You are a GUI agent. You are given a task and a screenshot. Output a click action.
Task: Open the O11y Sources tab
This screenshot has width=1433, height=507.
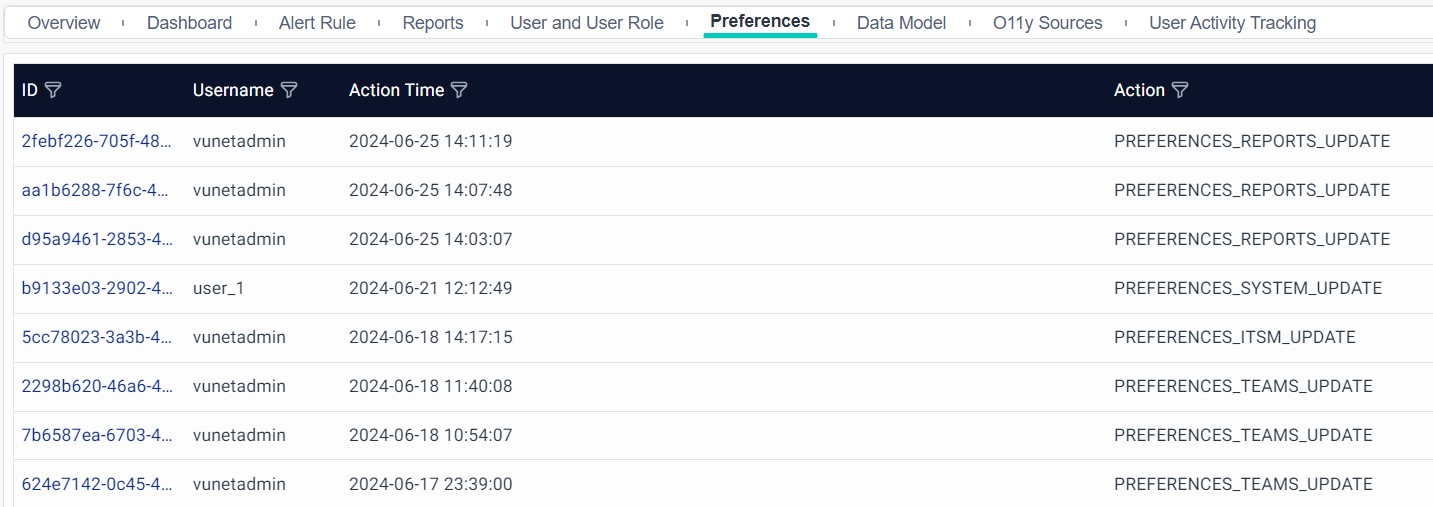tap(1047, 23)
